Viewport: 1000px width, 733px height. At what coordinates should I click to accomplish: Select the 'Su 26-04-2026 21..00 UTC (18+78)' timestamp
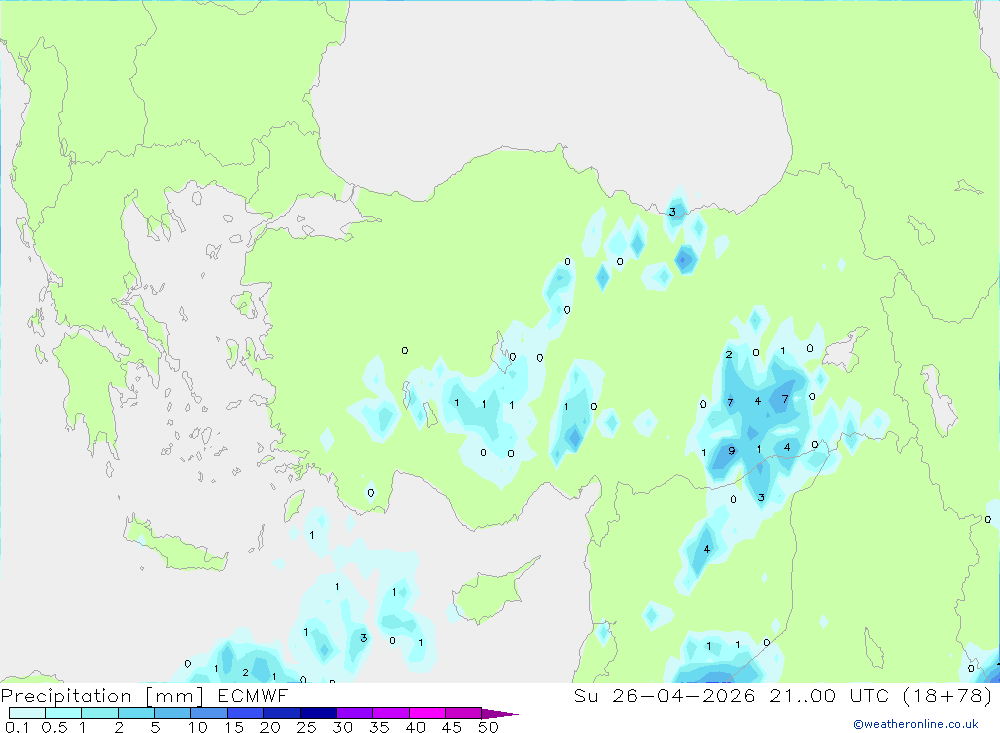[783, 695]
